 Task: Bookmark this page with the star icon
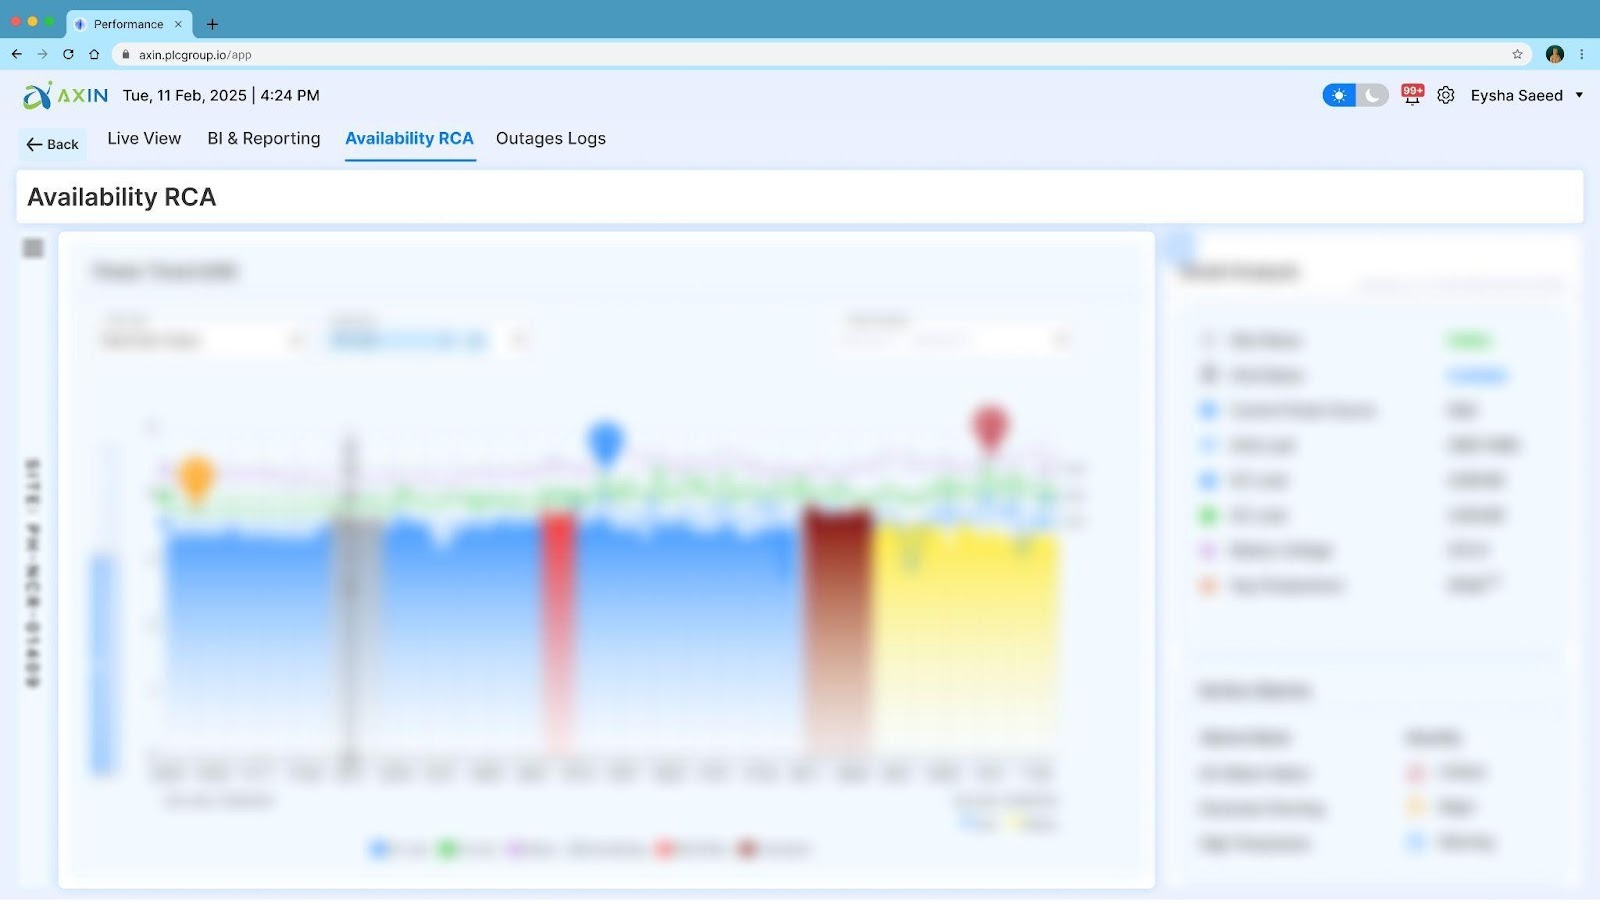pos(1517,55)
